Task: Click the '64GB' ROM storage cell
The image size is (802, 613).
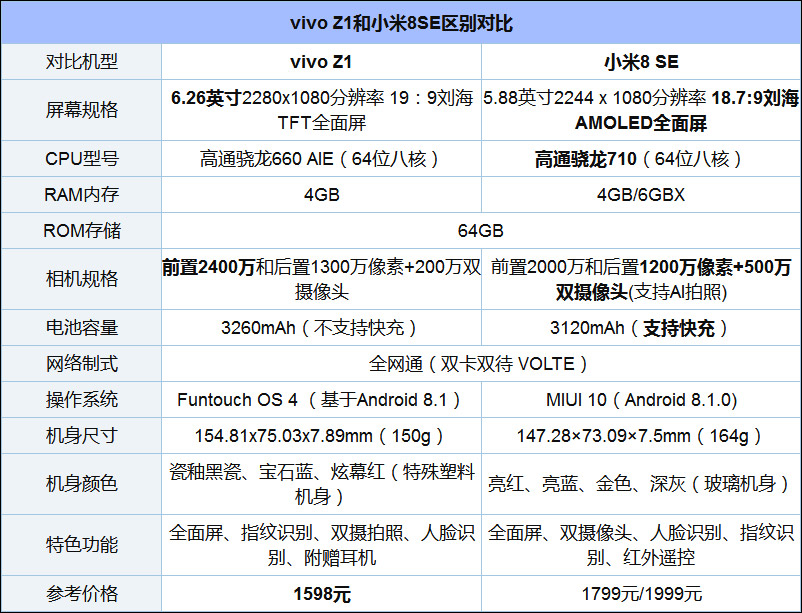Action: pyautogui.click(x=480, y=231)
